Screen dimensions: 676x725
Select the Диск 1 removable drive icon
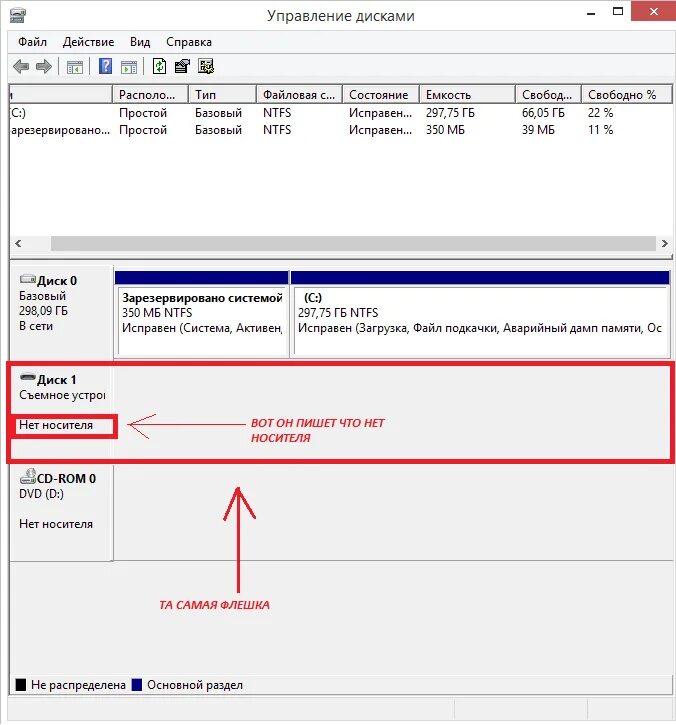pyautogui.click(x=27, y=378)
